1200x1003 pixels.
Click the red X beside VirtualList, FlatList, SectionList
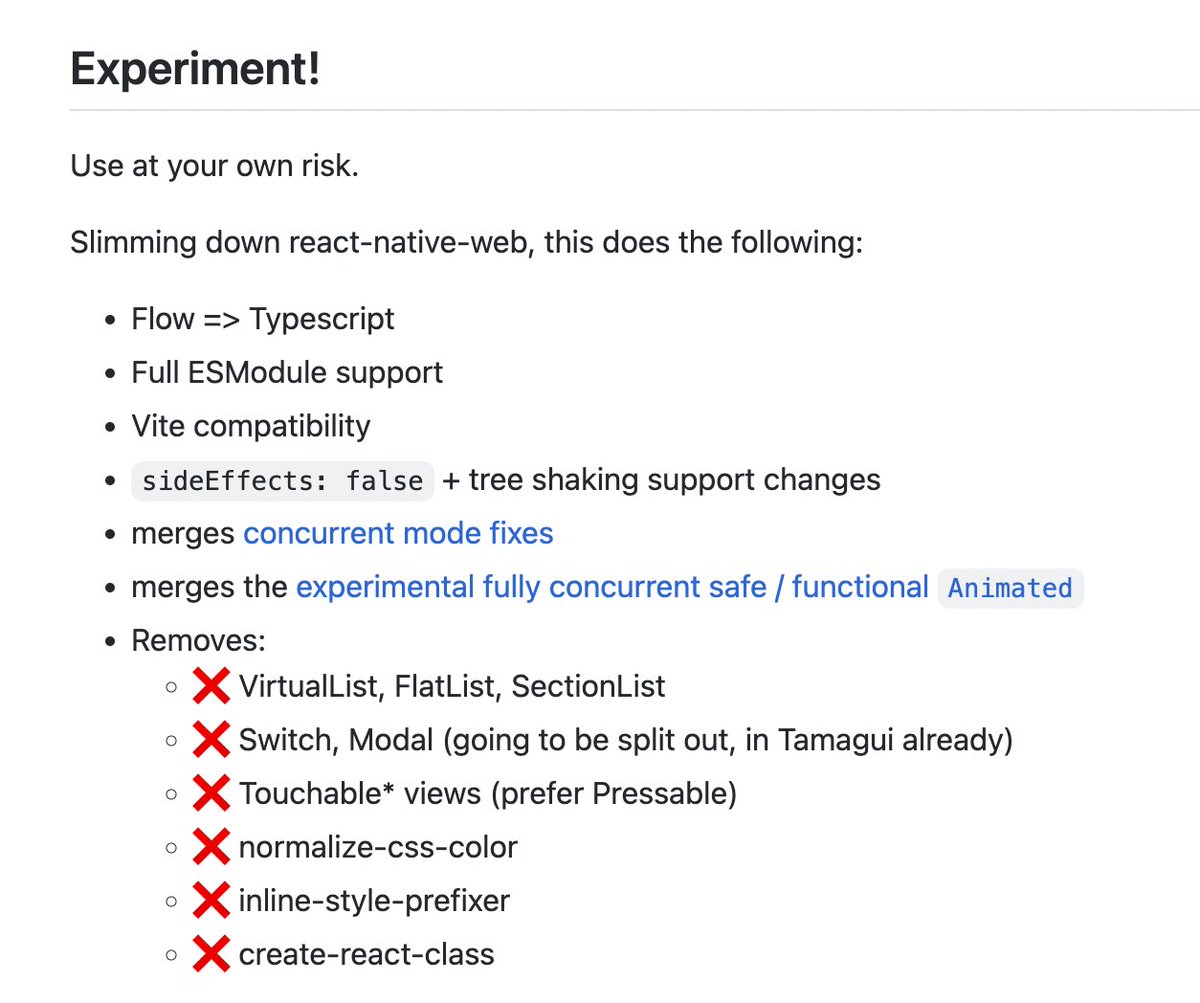tap(211, 687)
